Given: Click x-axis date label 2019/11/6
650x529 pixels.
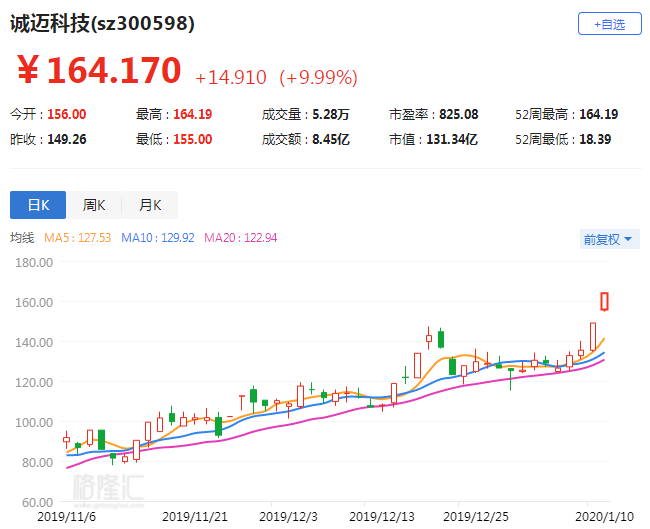Looking at the screenshot, I should (x=66, y=517).
